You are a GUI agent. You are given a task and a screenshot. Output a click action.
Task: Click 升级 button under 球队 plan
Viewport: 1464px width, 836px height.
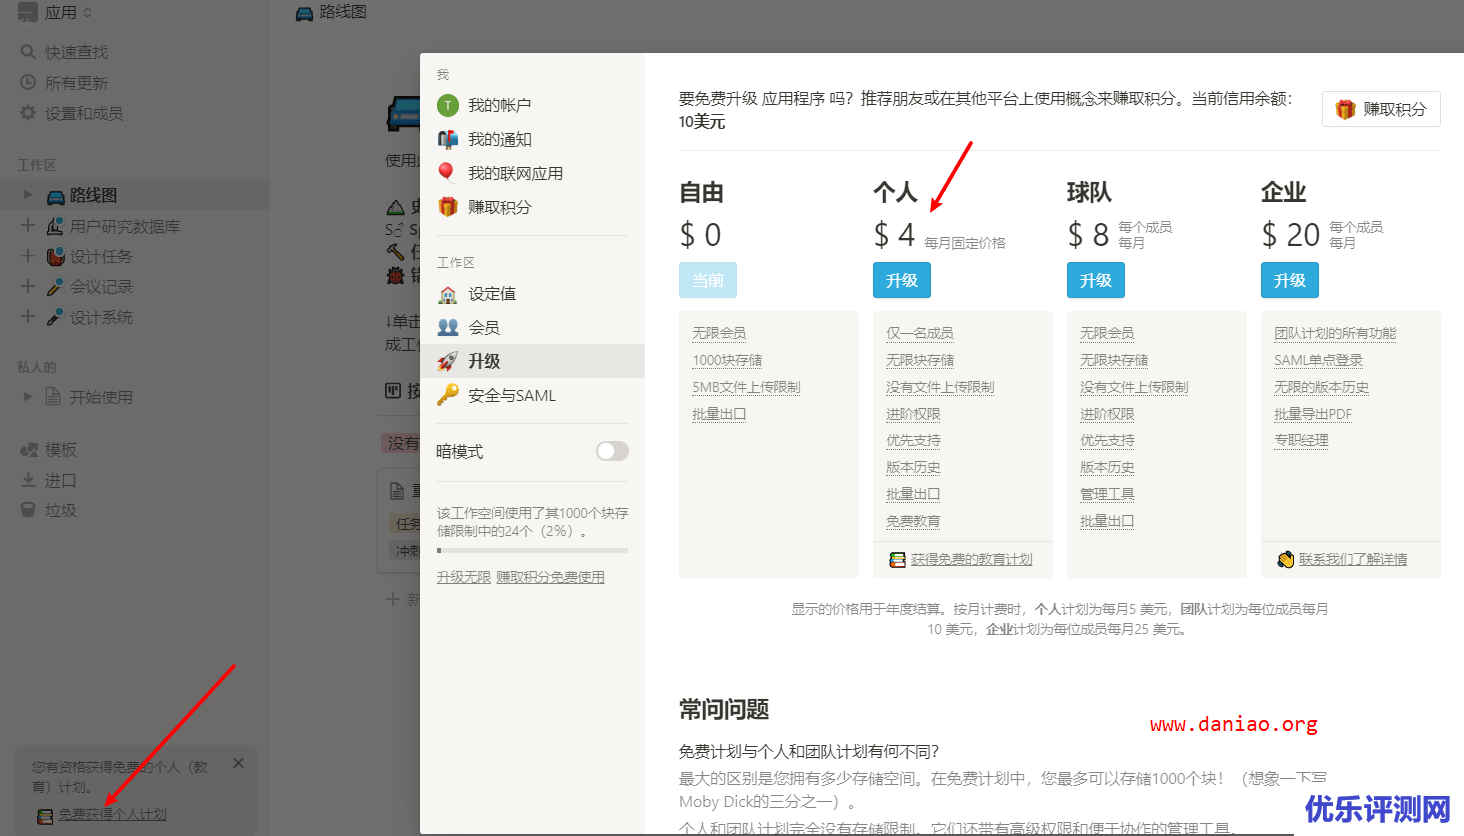1096,280
